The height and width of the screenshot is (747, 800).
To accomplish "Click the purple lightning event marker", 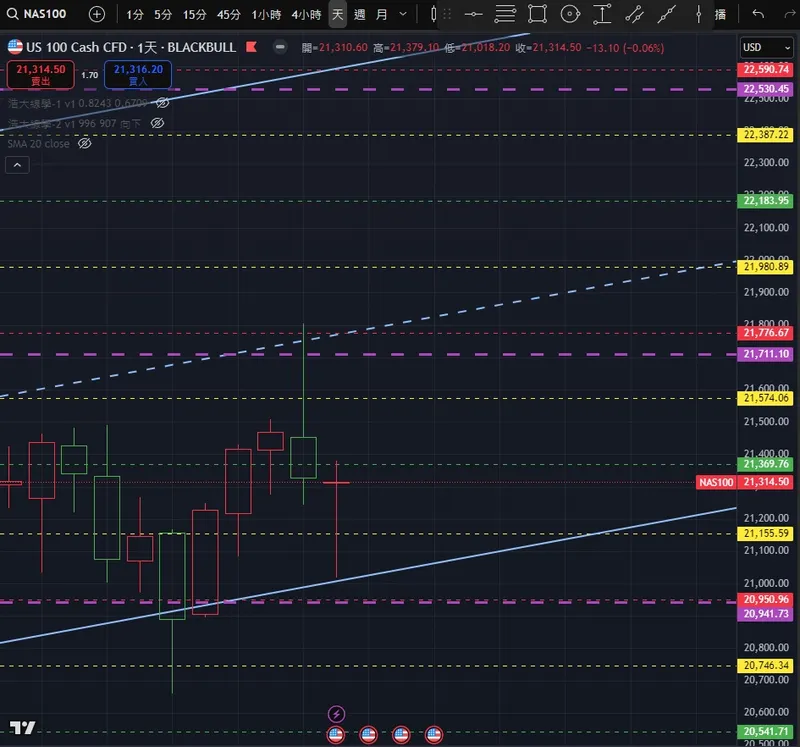I will [336, 714].
